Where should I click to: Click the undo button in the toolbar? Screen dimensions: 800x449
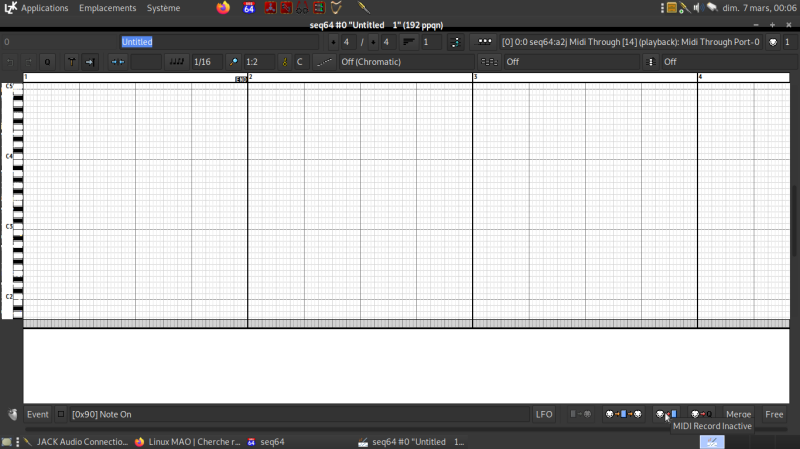(10, 62)
